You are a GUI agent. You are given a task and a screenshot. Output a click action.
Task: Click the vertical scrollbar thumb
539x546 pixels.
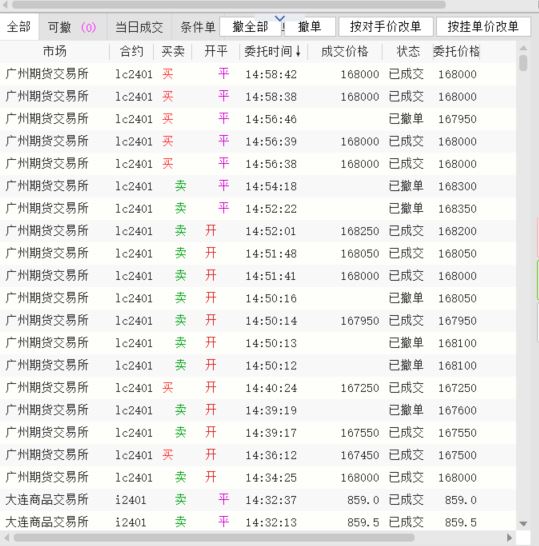point(523,63)
